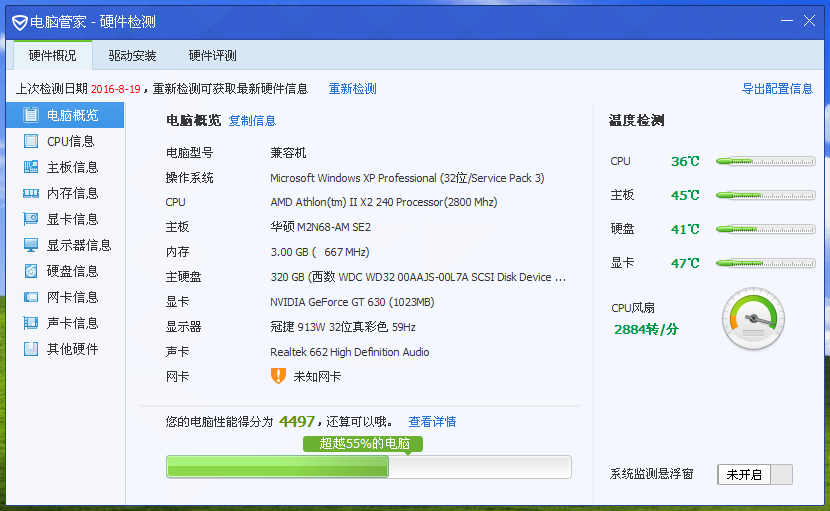Click the 超越55%的电脑 bubble label
The image size is (830, 511).
(x=363, y=444)
